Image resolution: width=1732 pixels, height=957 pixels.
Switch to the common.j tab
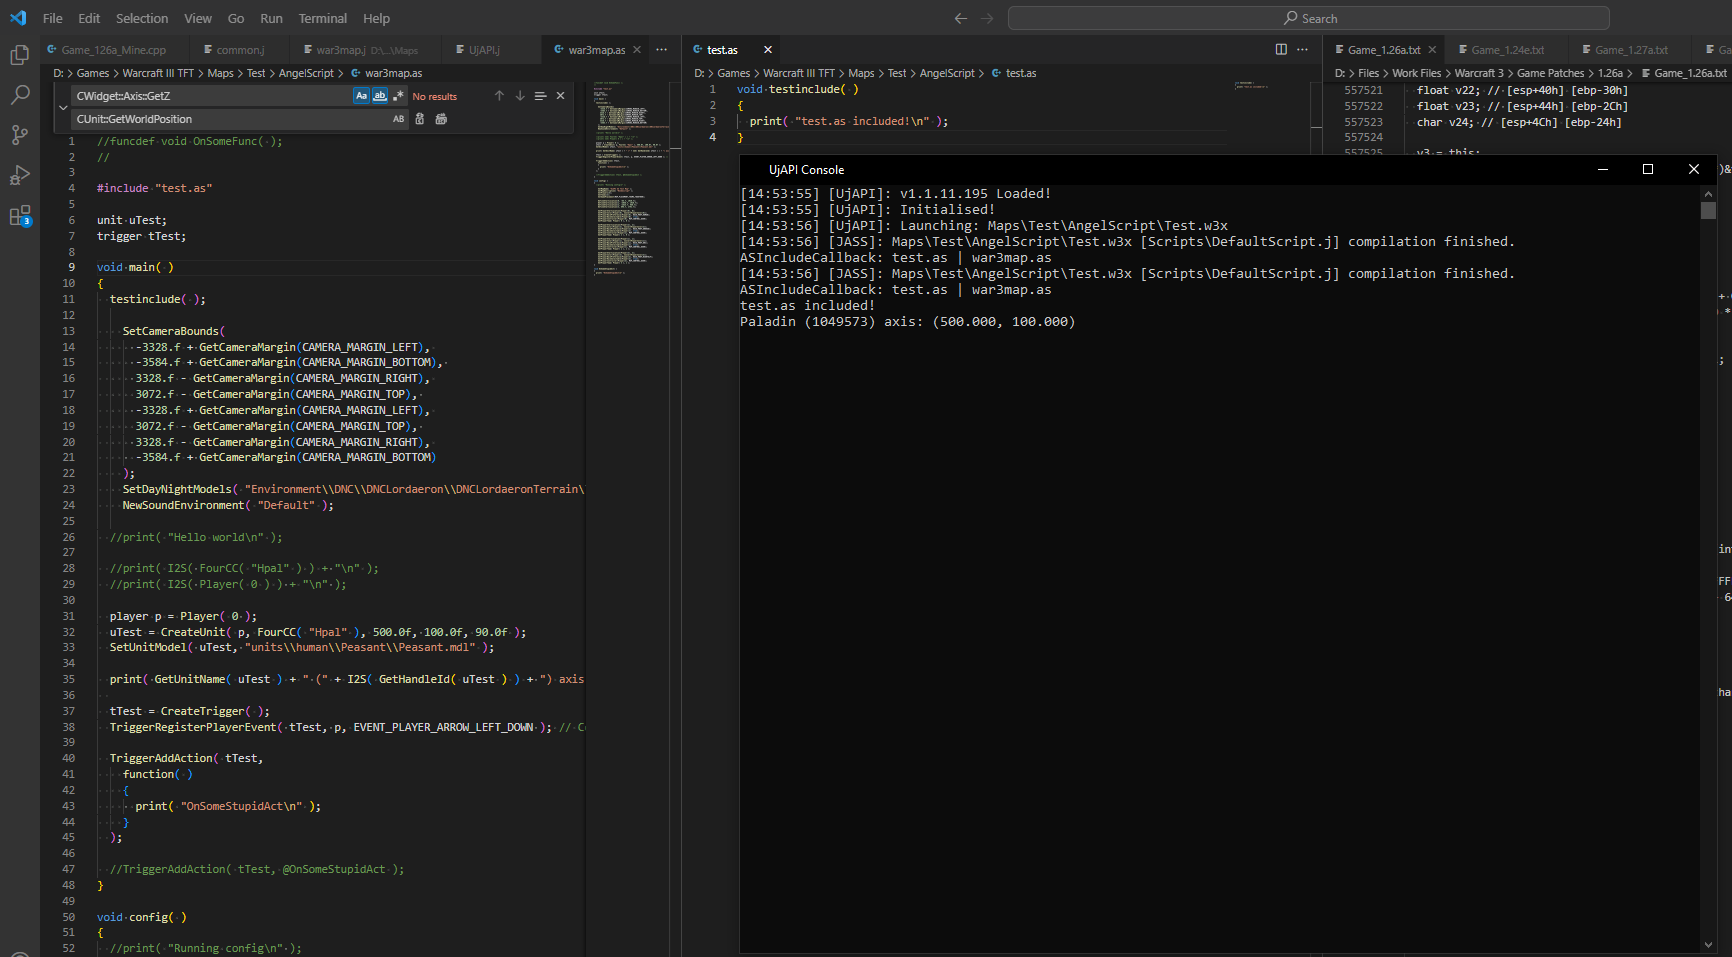[x=240, y=50]
